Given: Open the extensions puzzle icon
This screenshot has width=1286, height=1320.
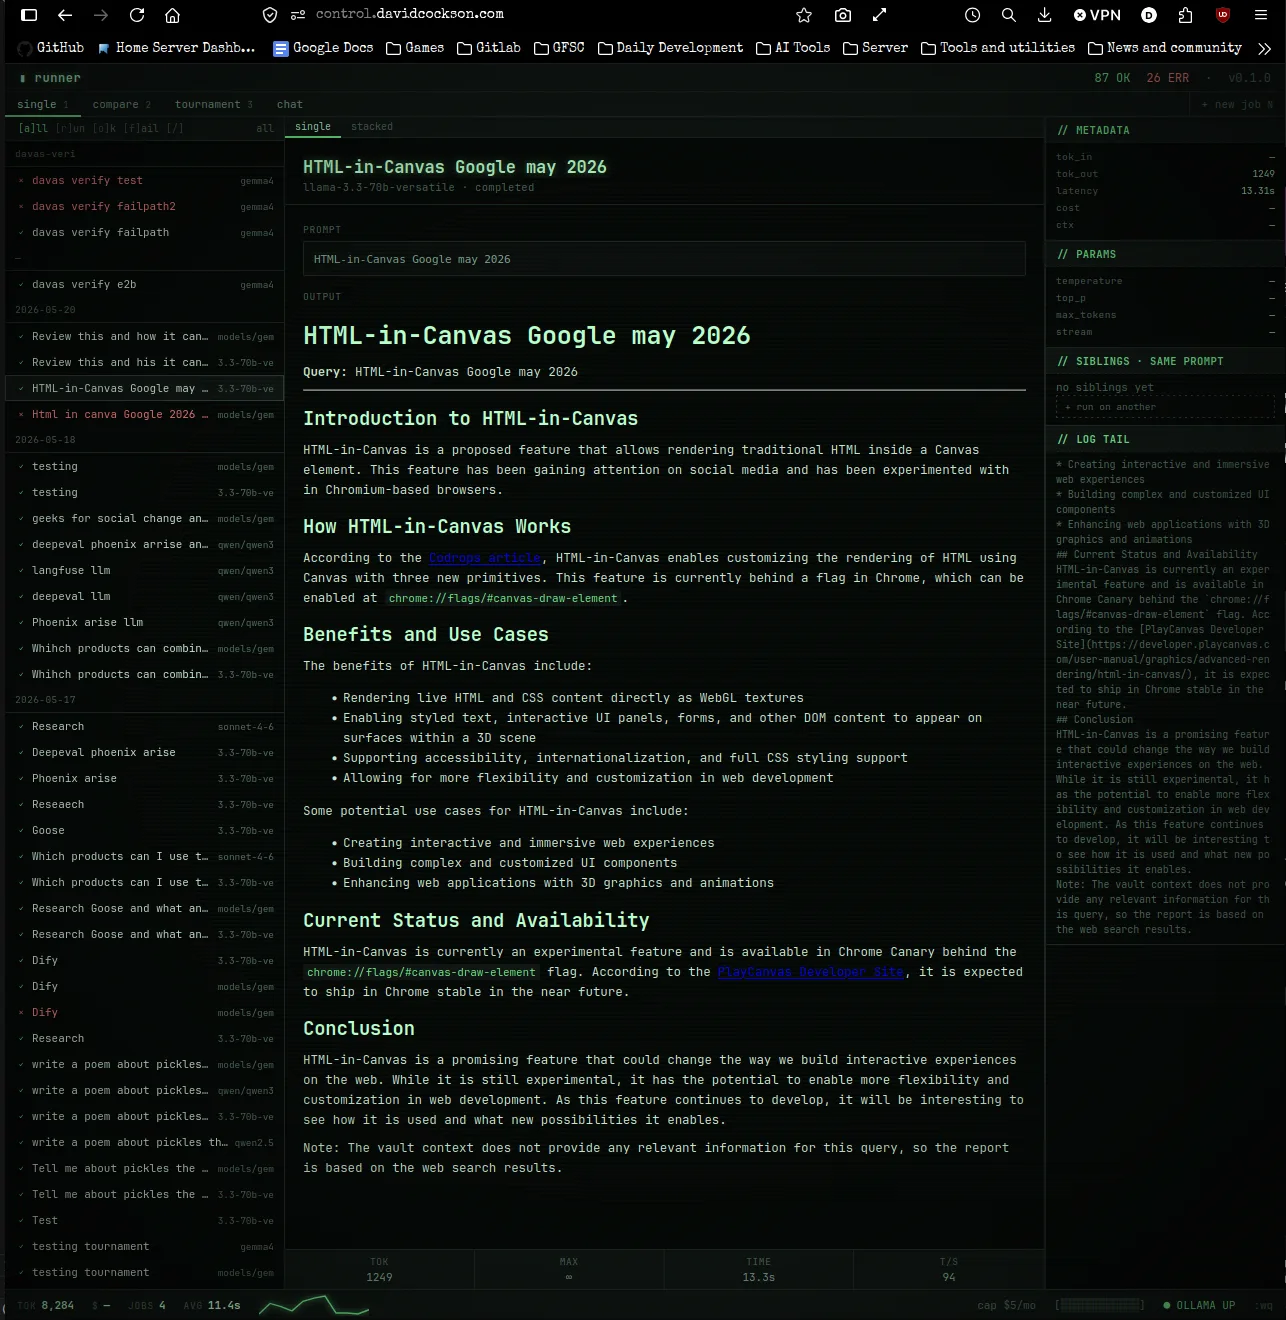Looking at the screenshot, I should pyautogui.click(x=1185, y=15).
